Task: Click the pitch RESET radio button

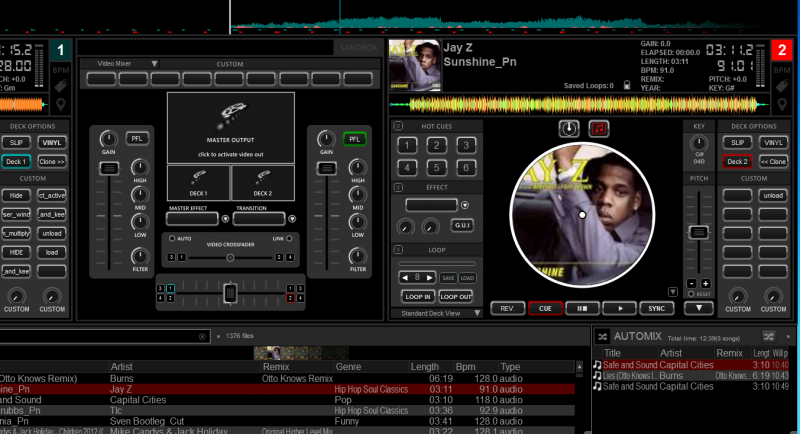Action: click(691, 294)
